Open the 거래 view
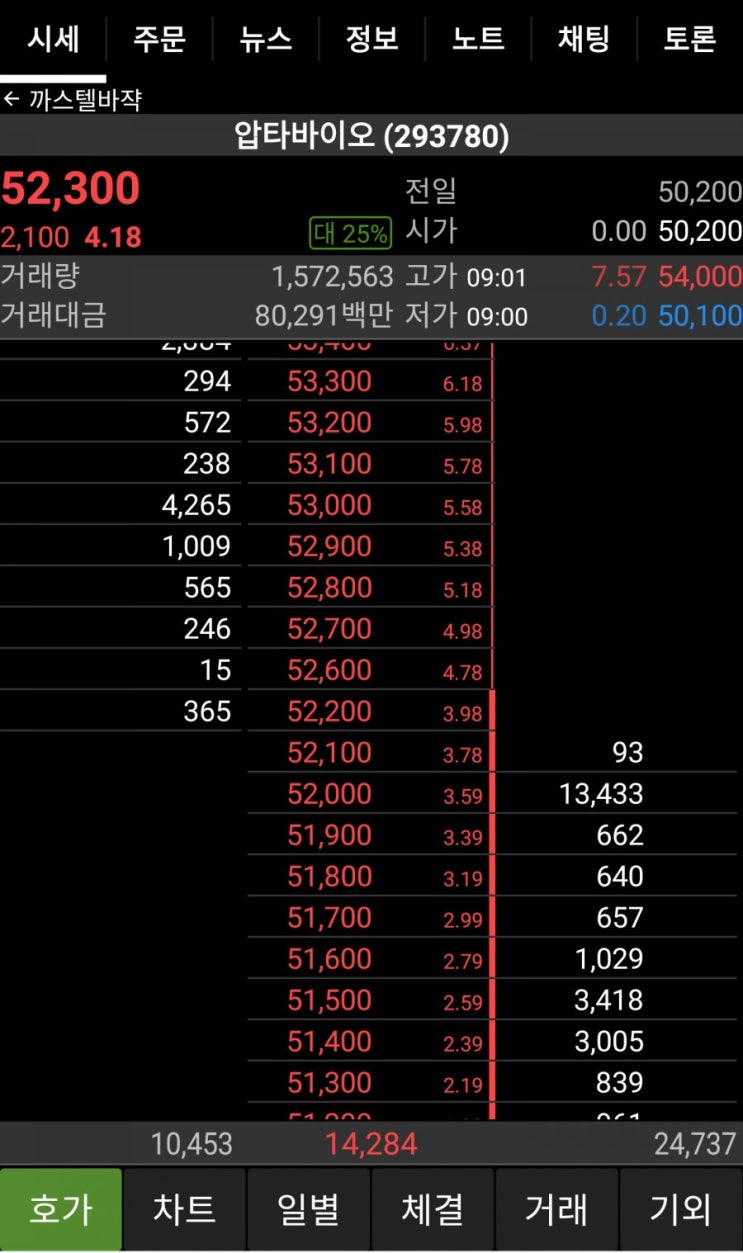The height and width of the screenshot is (1253, 743). [557, 1209]
